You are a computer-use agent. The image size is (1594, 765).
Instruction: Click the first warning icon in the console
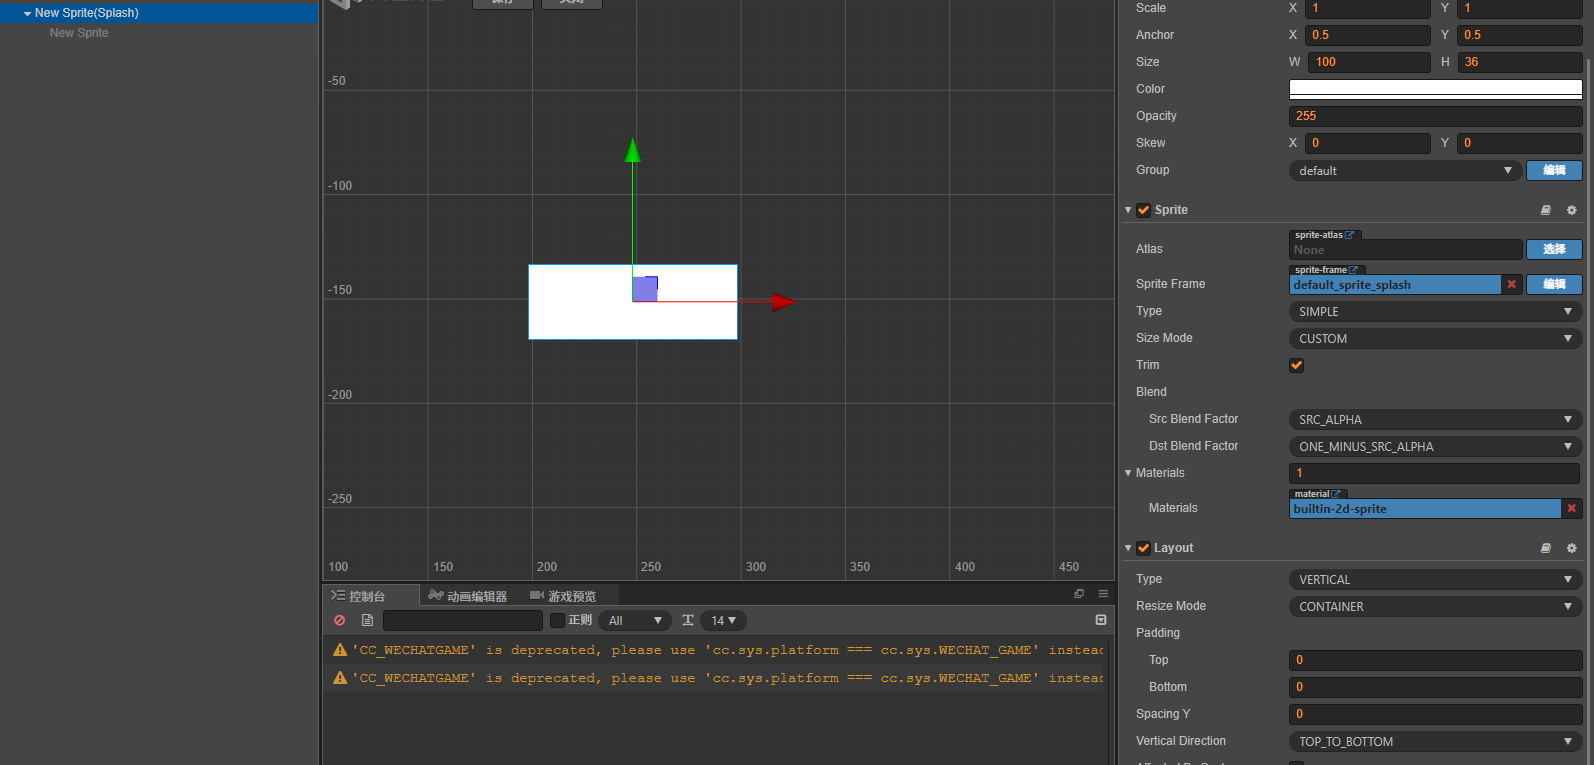(340, 650)
